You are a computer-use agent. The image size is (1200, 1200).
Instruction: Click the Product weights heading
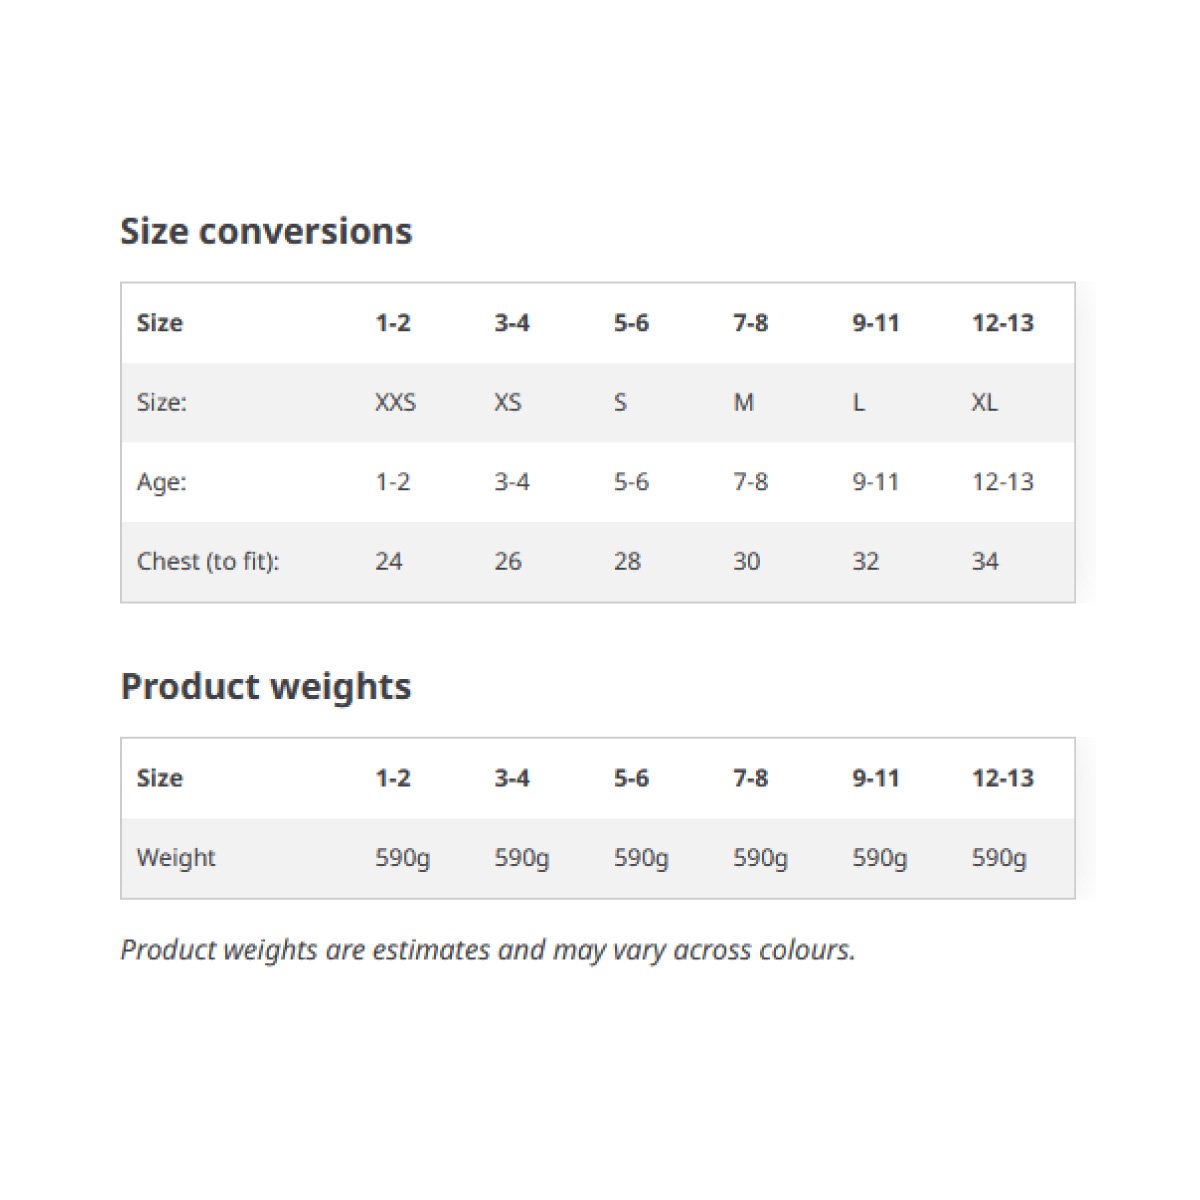pyautogui.click(x=266, y=687)
